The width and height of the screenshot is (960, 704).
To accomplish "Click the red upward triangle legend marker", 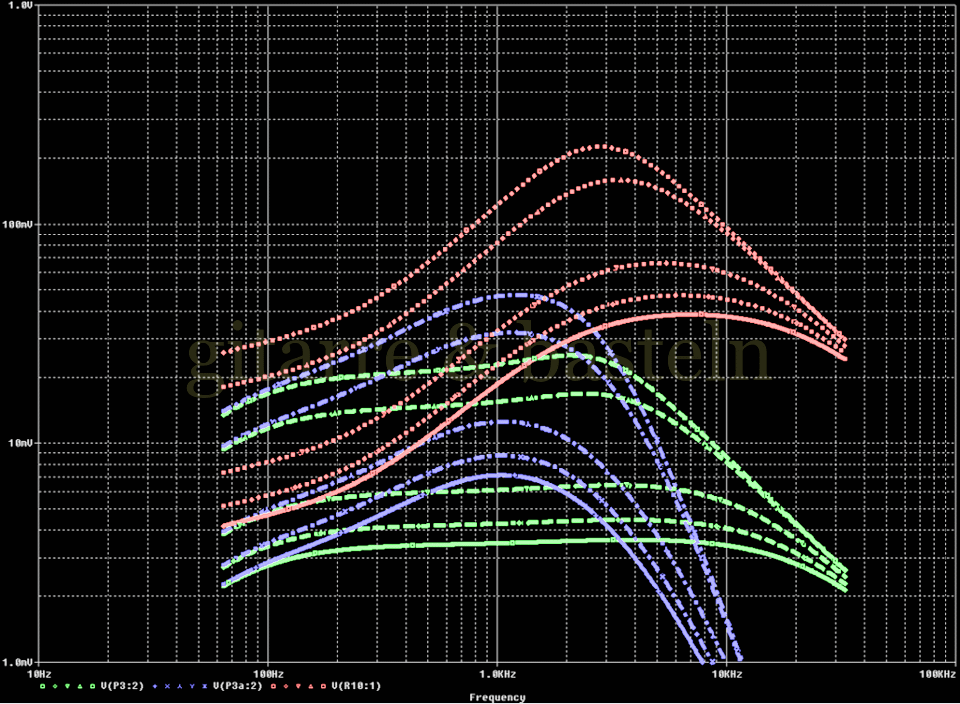I will tap(310, 686).
